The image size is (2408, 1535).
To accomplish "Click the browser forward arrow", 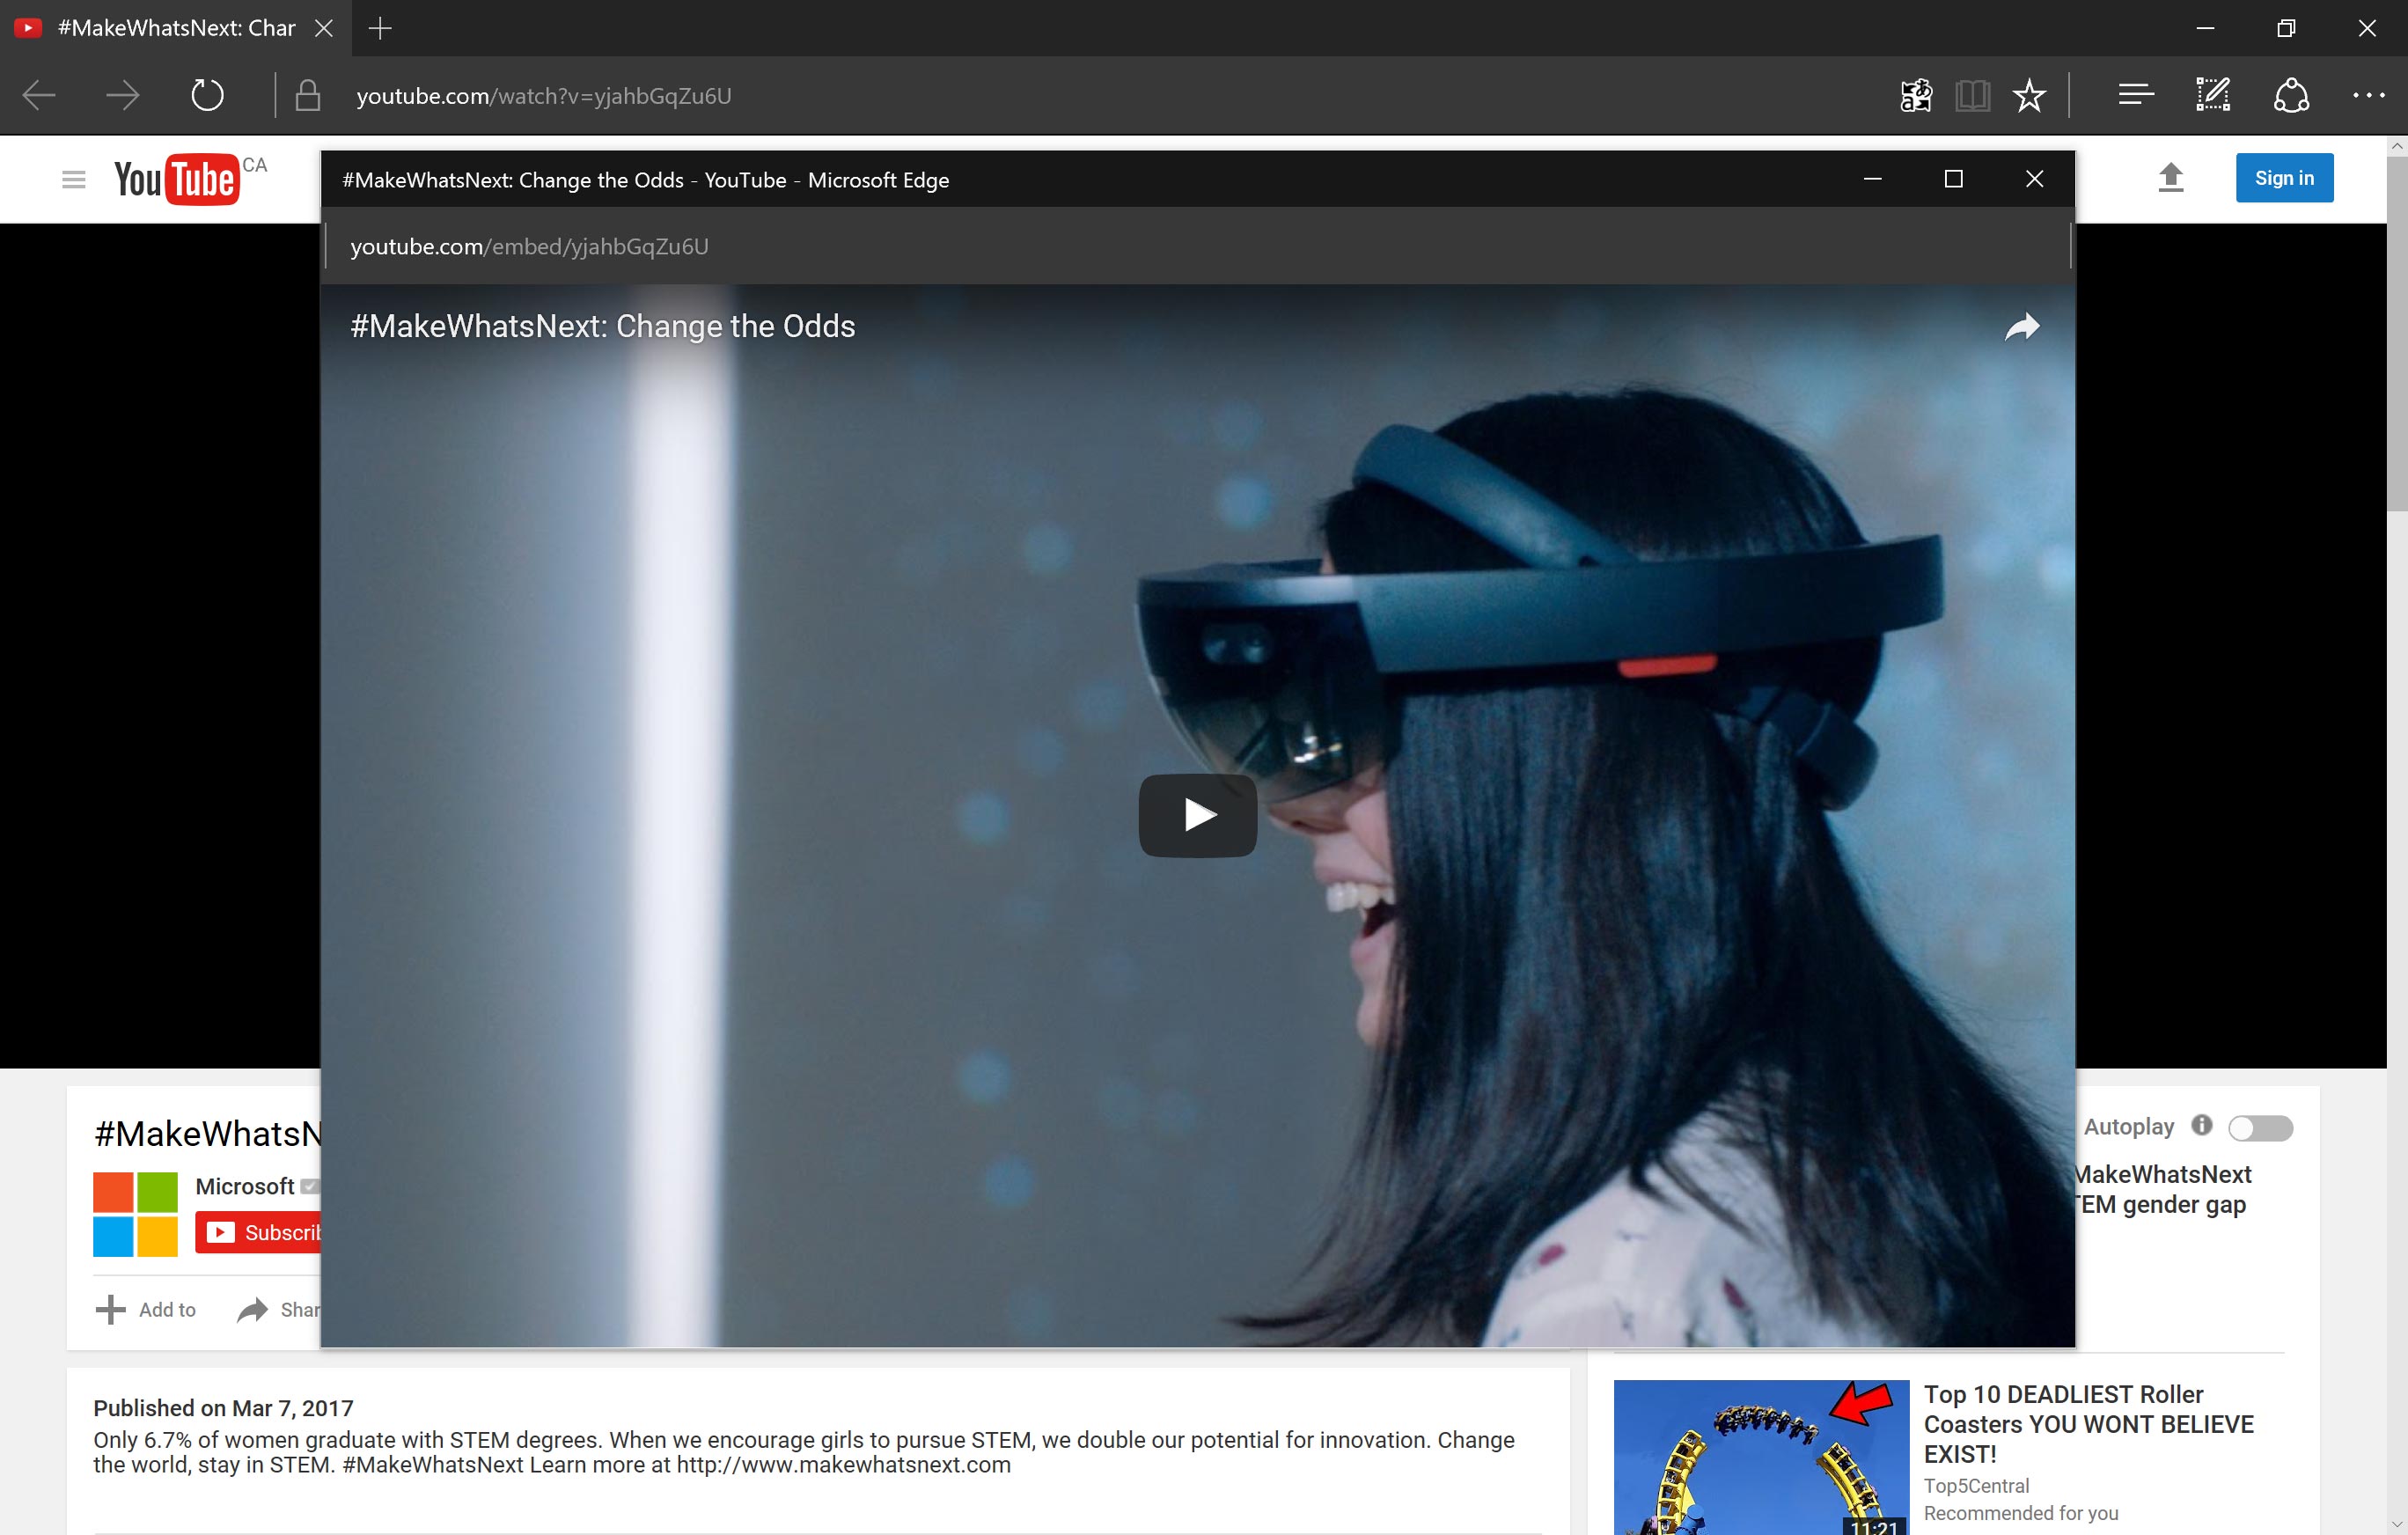I will [122, 96].
